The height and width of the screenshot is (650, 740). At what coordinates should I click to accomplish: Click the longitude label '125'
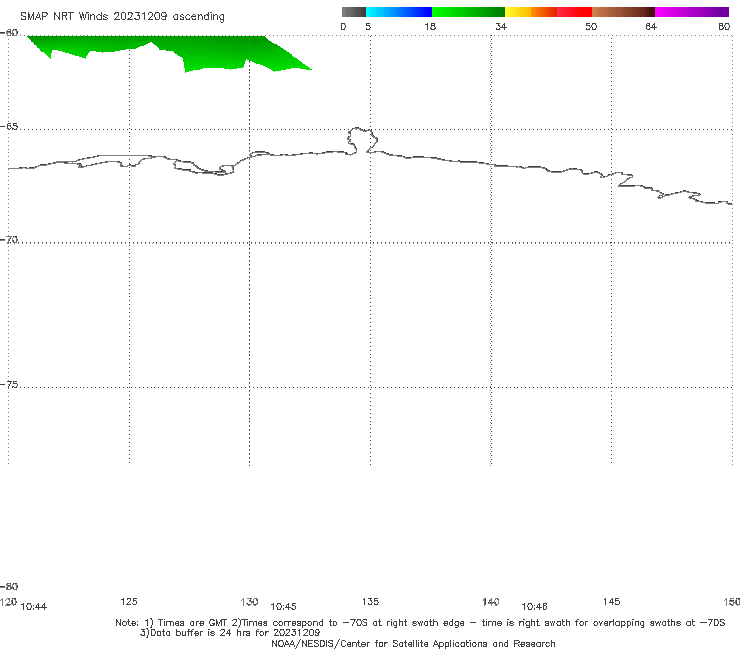click(x=129, y=601)
